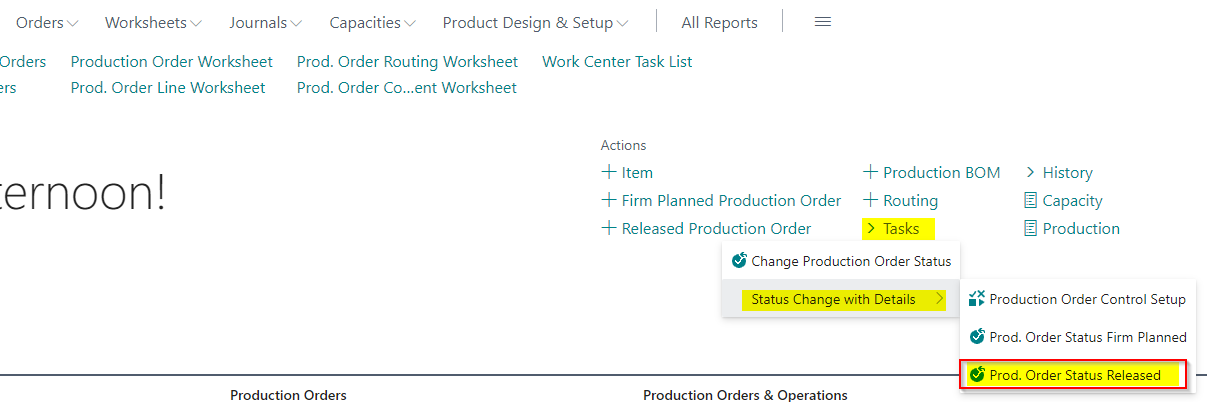
Task: Open Prod. Order Routing Worksheet link
Action: pos(407,62)
